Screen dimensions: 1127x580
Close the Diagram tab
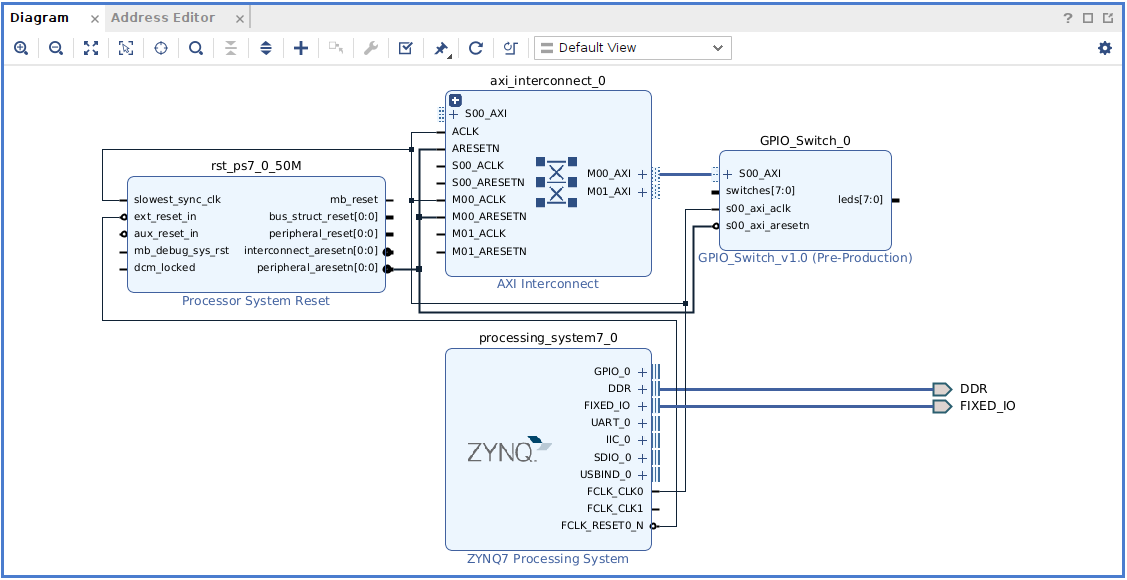(94, 19)
